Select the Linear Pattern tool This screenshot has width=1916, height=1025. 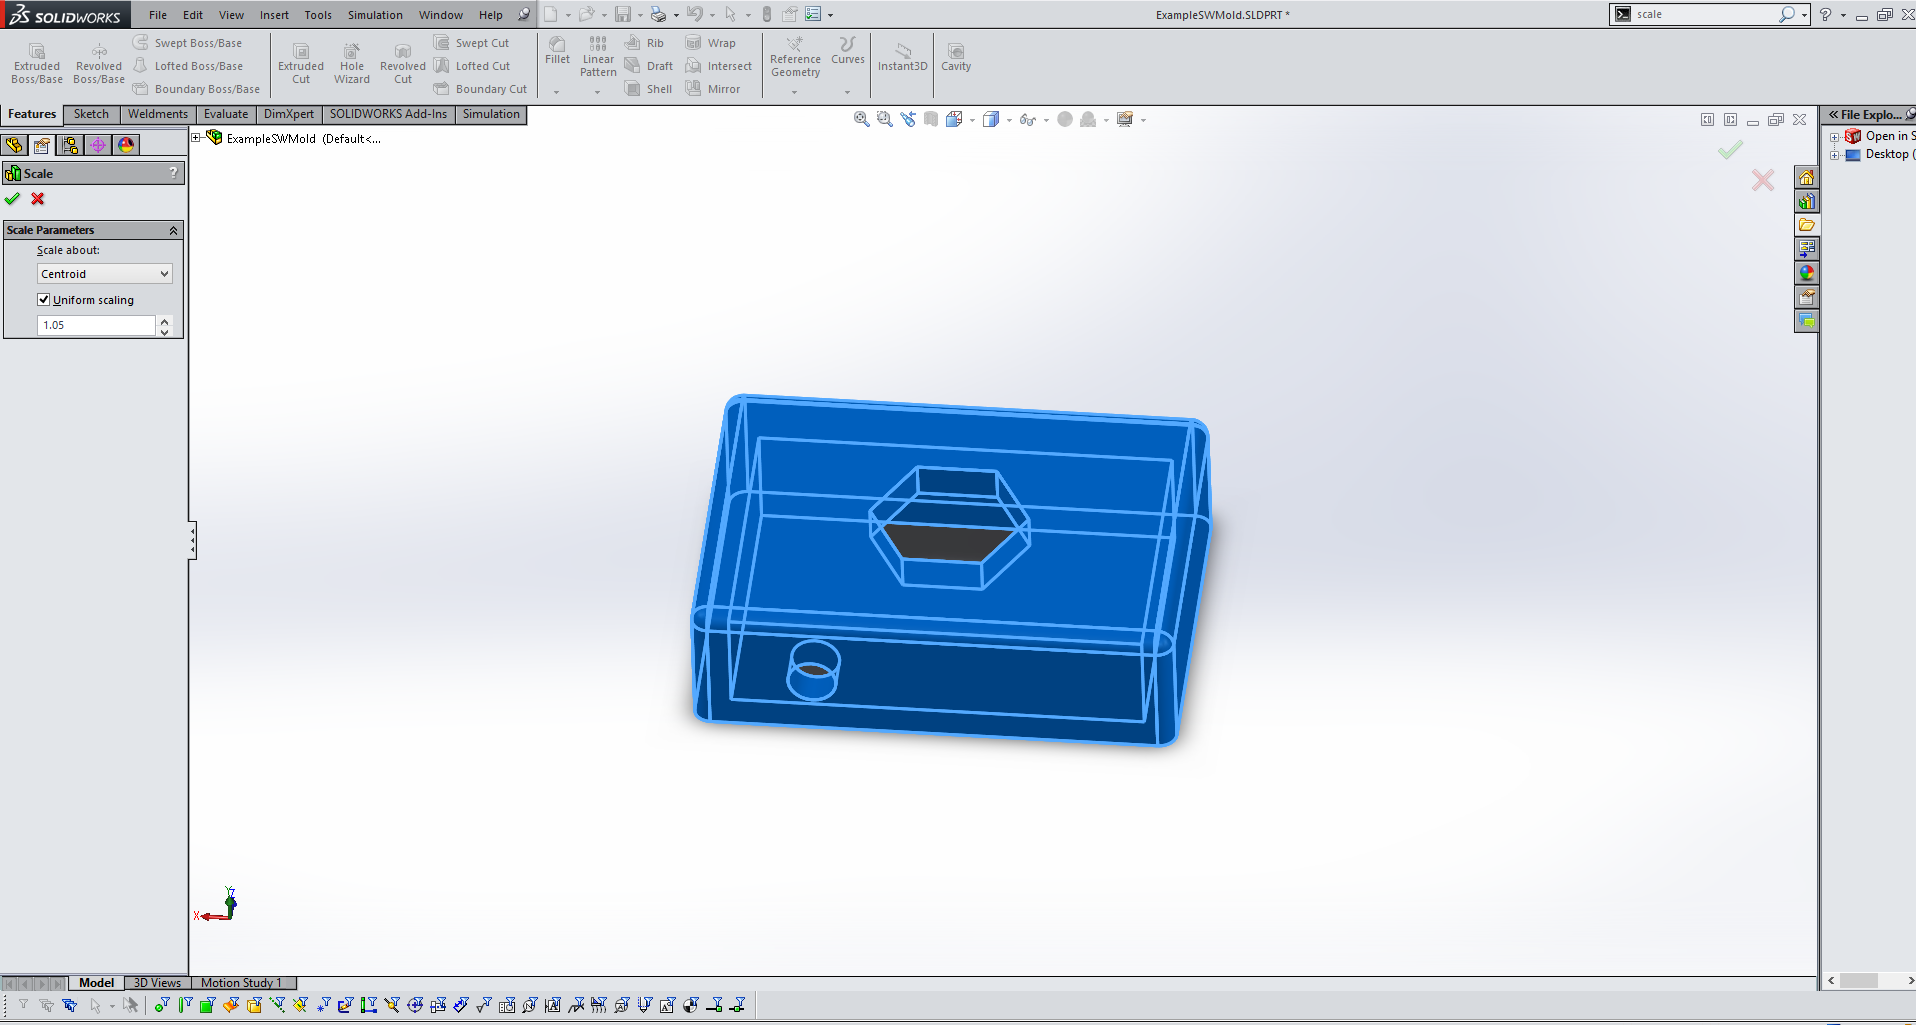pos(598,57)
